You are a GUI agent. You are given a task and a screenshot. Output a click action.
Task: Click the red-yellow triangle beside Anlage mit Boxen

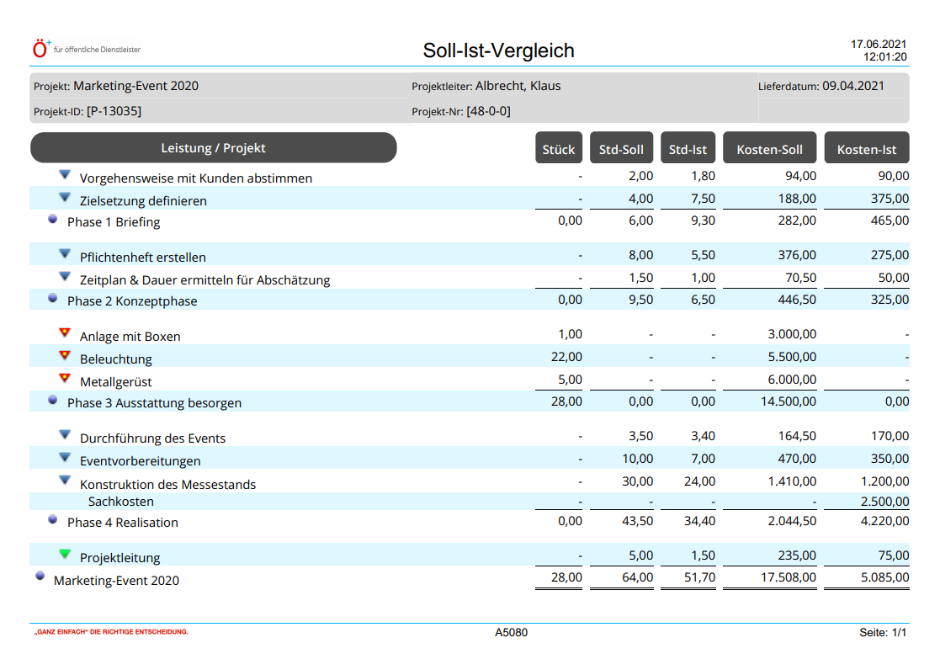65,333
